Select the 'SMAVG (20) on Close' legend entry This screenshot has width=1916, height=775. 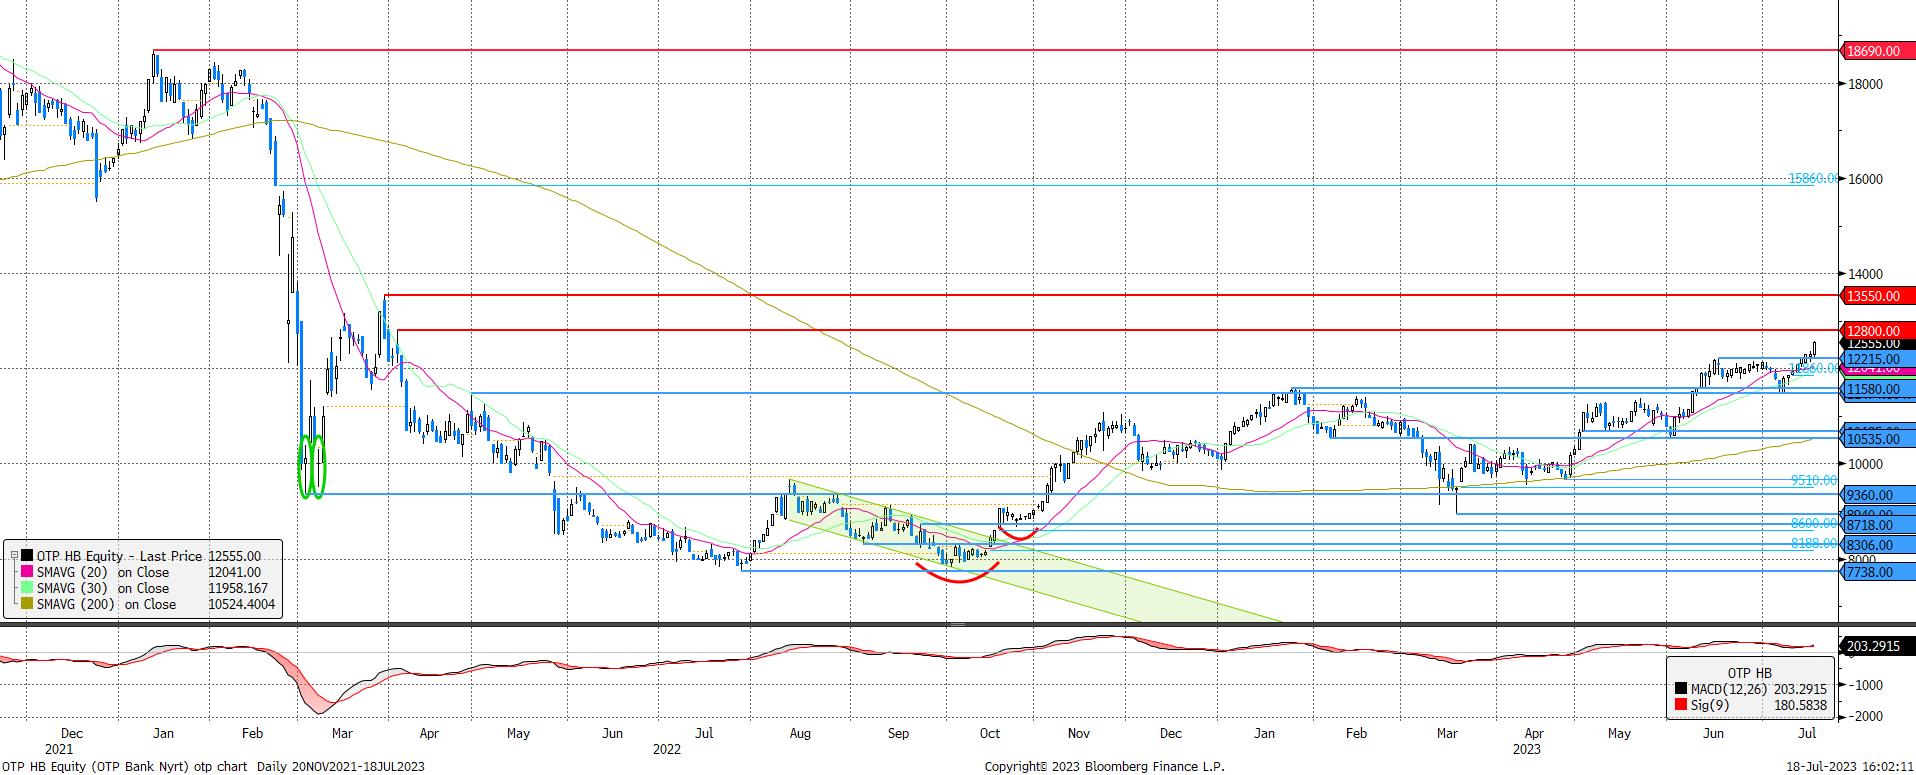[102, 572]
